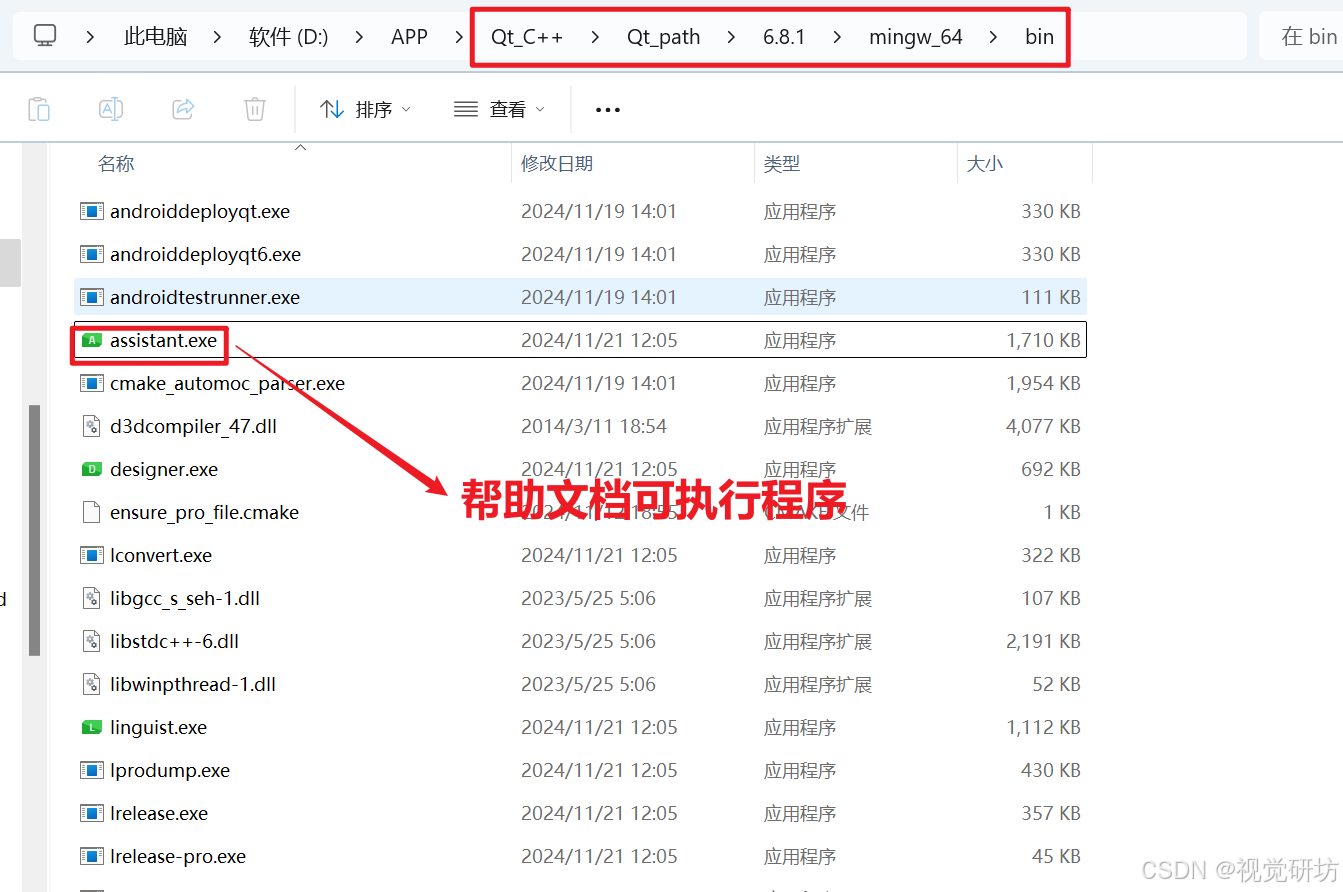Expand the chevron after 软件 (D:)
The height and width of the screenshot is (892, 1343).
coord(360,37)
